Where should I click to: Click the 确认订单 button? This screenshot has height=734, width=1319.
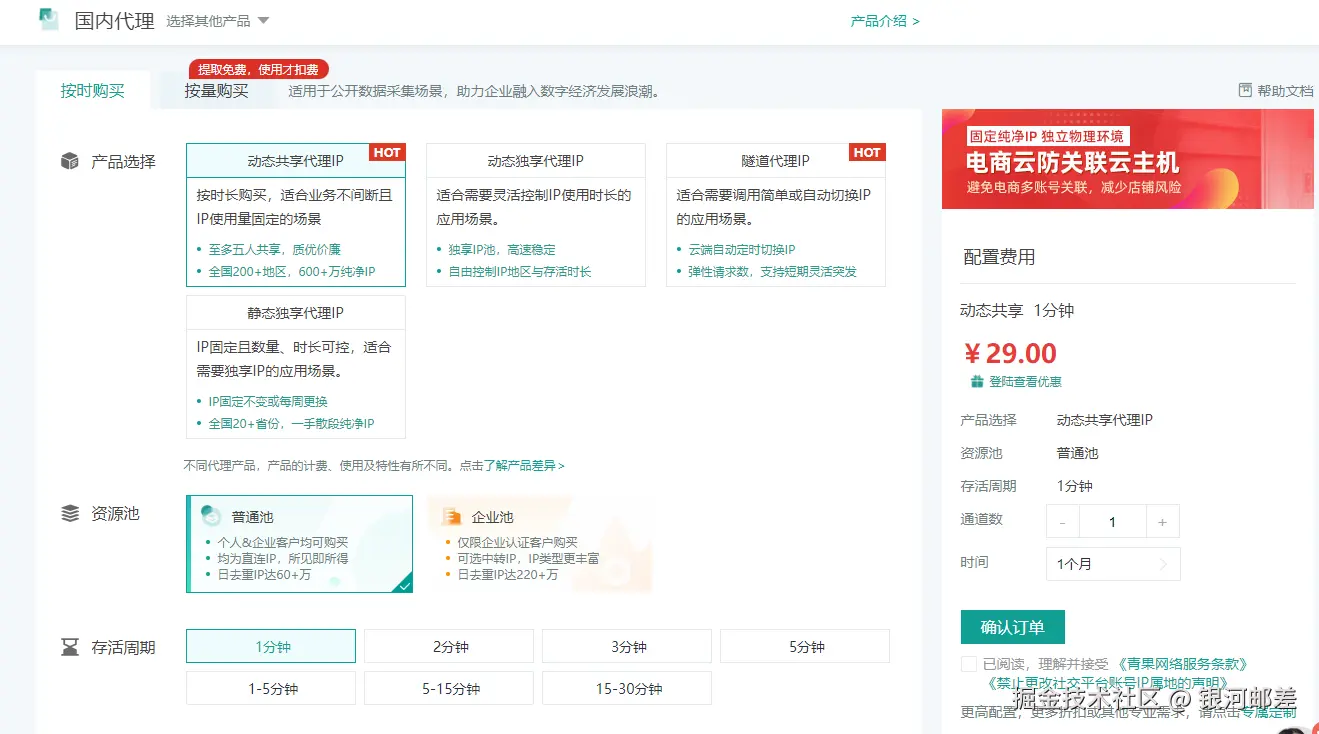coord(1012,627)
